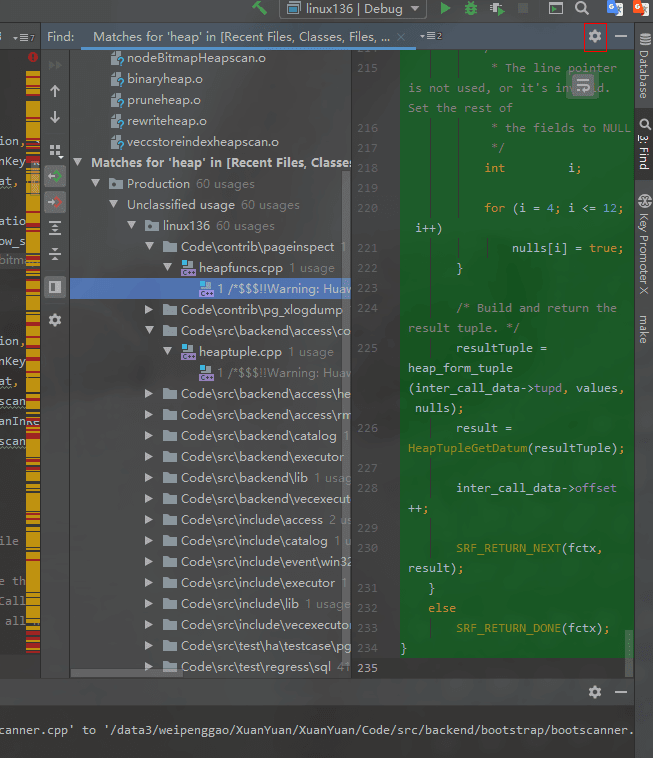The height and width of the screenshot is (758, 653).
Task: Select Code\src\include\catalog folder
Action: point(254,541)
